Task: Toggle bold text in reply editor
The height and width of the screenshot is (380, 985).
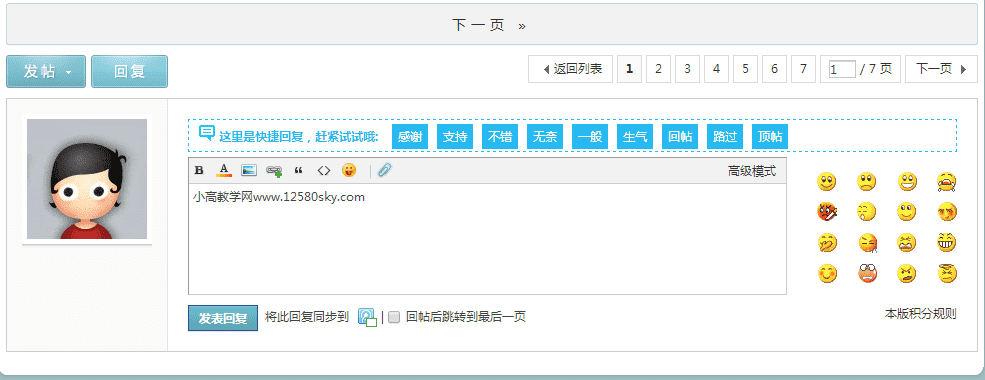Action: (x=199, y=170)
